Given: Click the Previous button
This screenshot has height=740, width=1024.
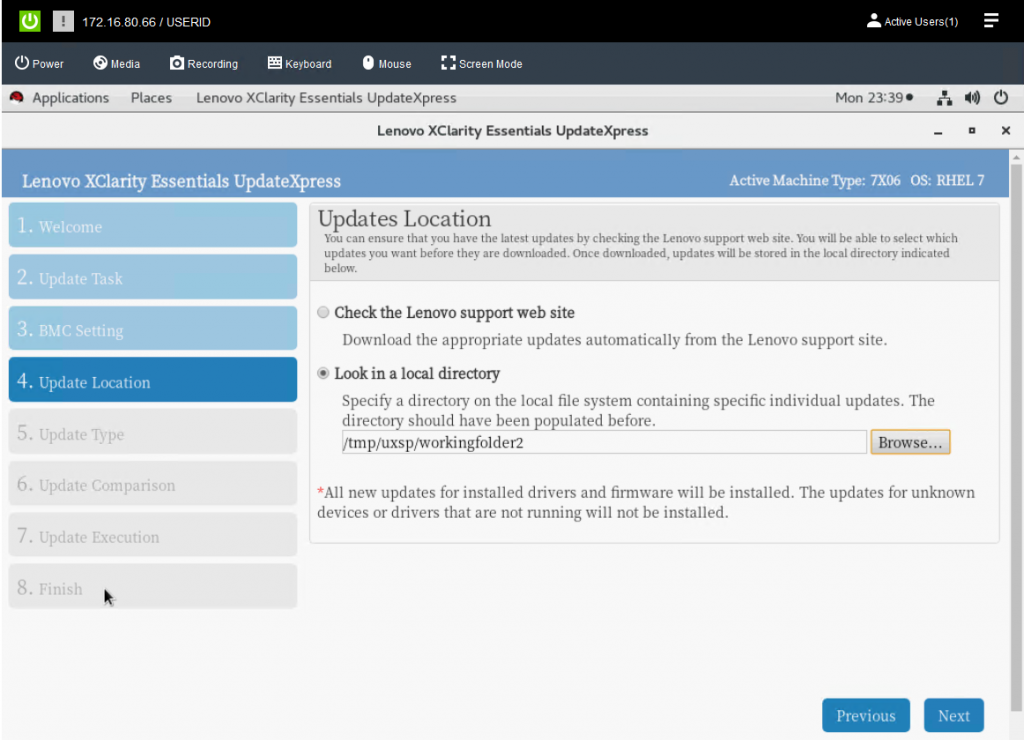Looking at the screenshot, I should [865, 715].
